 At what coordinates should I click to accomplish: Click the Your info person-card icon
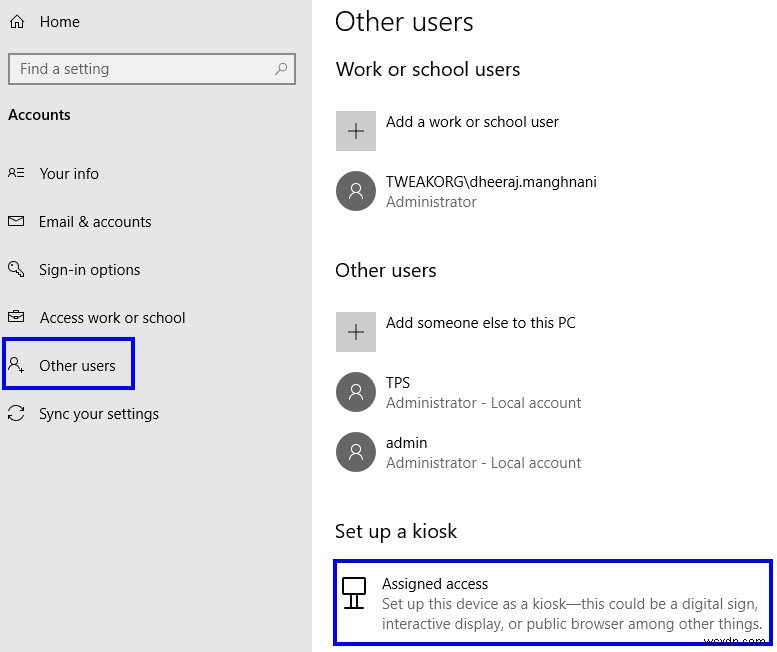[16, 173]
